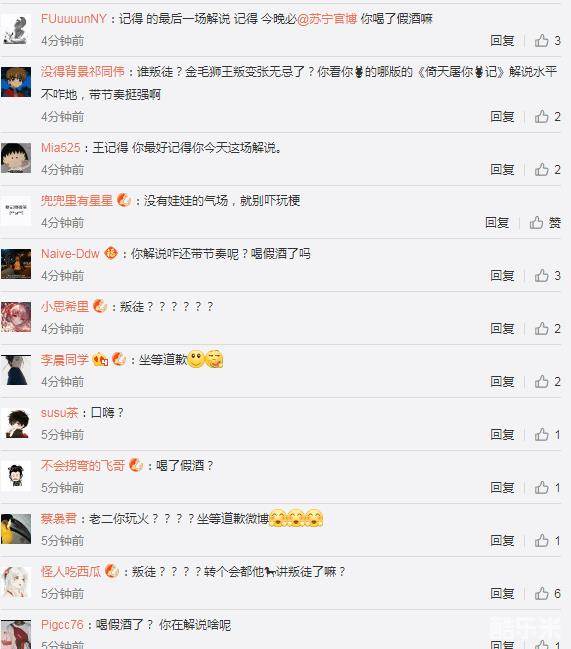Thumbs-up Naive-Ddw's comment
Viewport: 571px width, 649px height.
point(541,276)
